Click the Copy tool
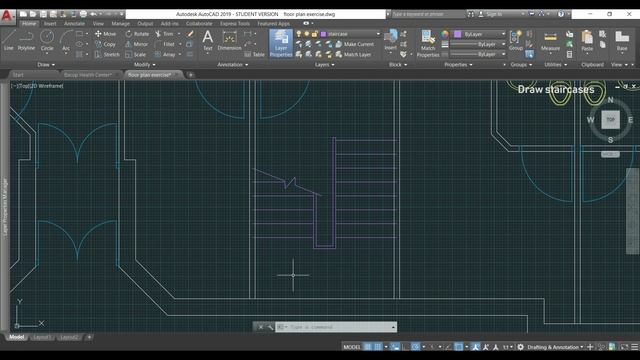640x360 pixels. tap(105, 44)
